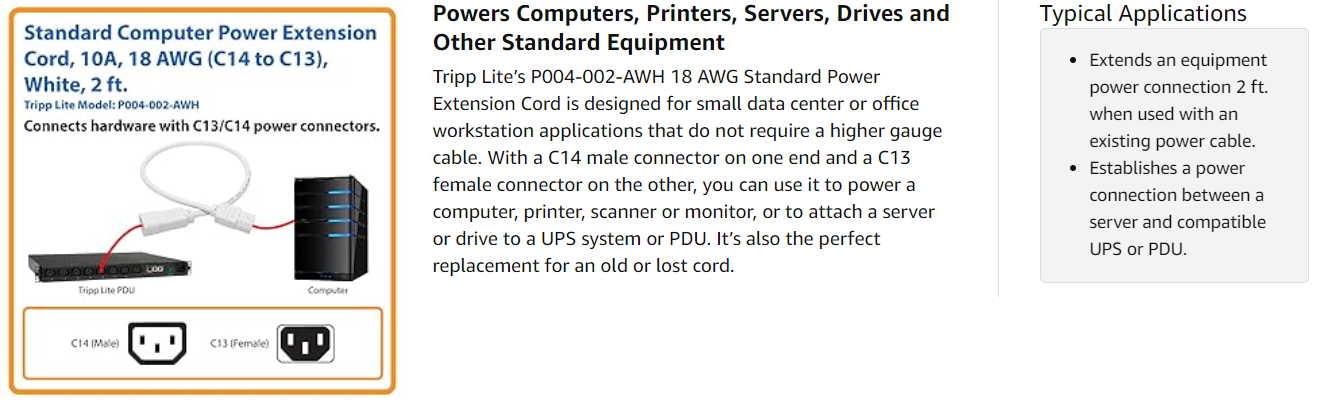Click the Tripp Lite Model P004-002-AWH text
The image size is (1338, 400).
[x=111, y=104]
